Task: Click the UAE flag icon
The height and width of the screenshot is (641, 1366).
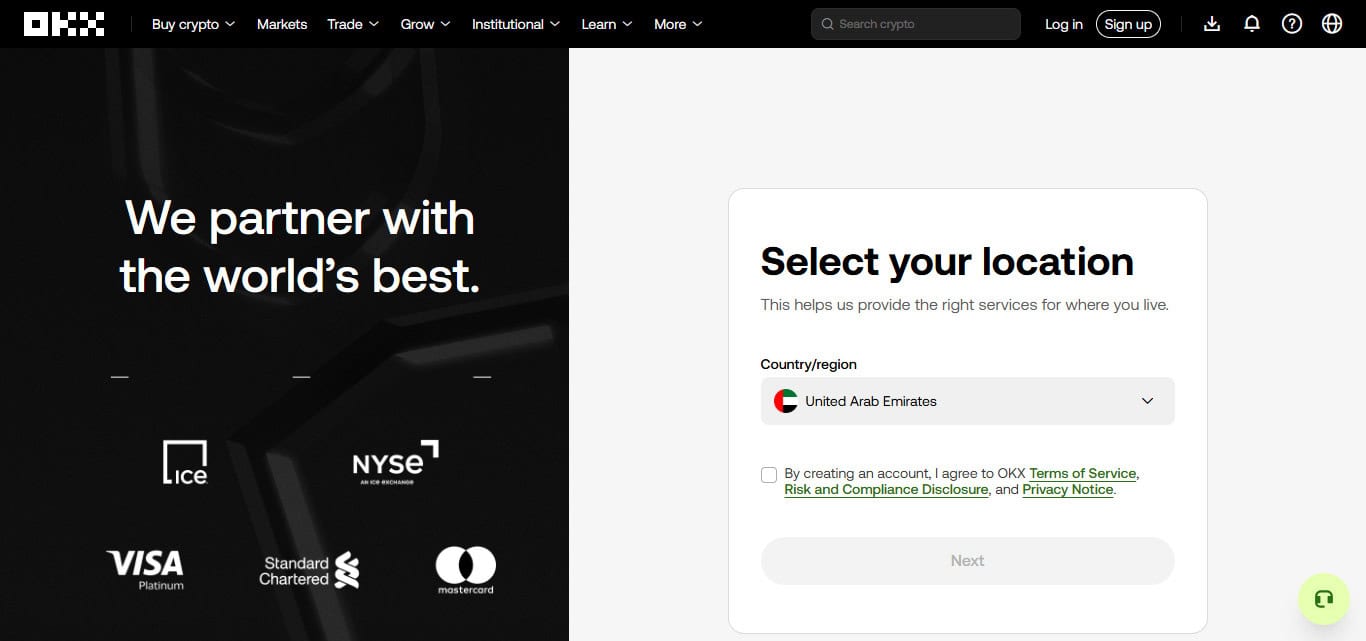Action: point(786,401)
